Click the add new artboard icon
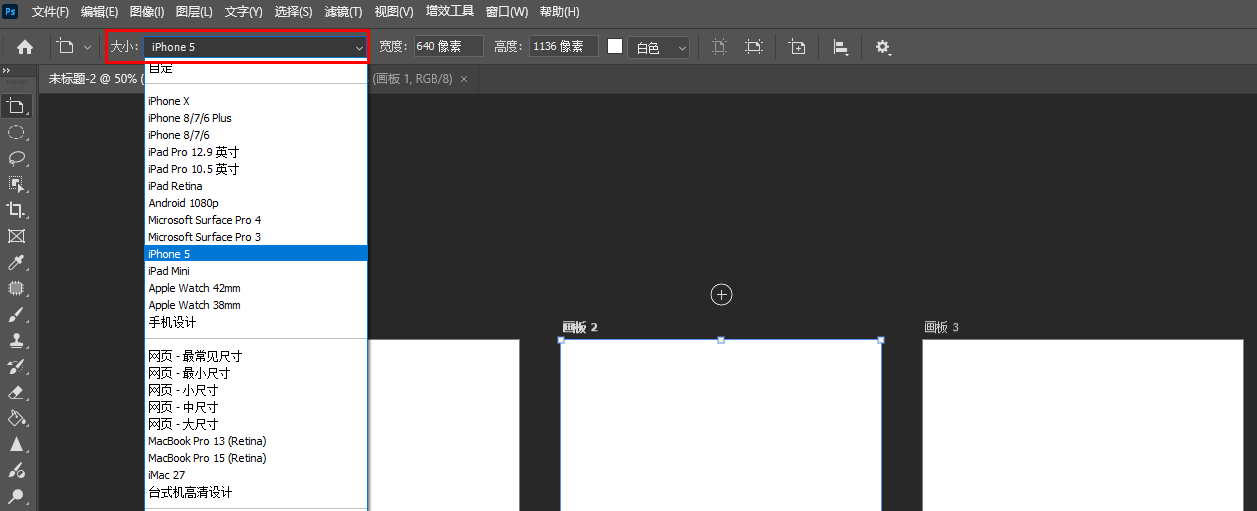The image size is (1257, 511). click(797, 47)
